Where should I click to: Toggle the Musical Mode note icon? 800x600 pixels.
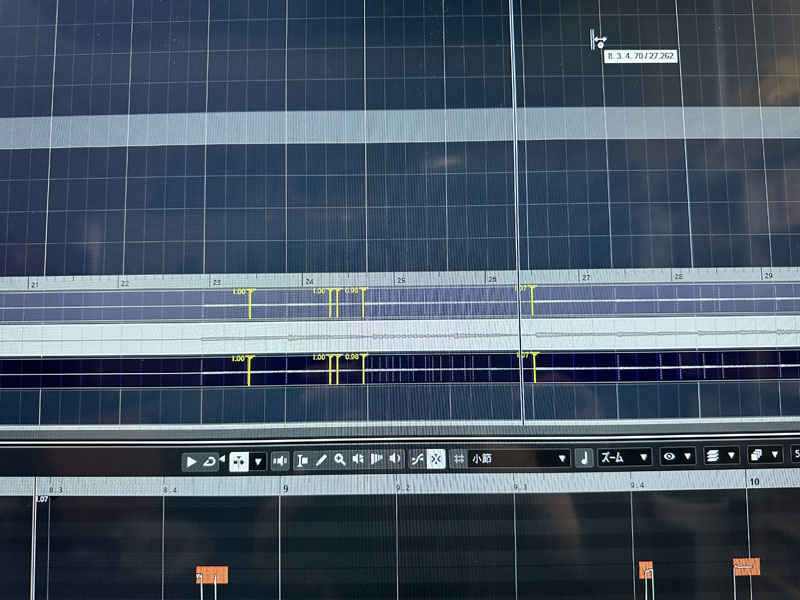click(x=585, y=457)
